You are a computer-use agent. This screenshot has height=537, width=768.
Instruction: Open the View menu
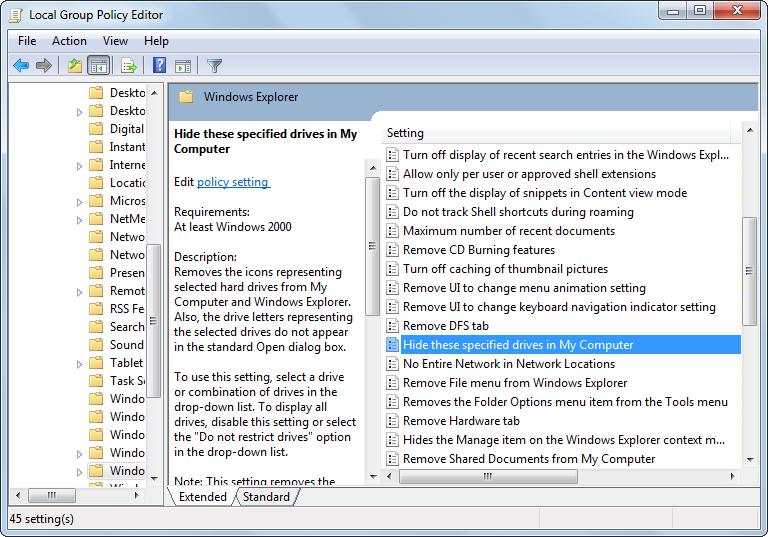coord(115,41)
